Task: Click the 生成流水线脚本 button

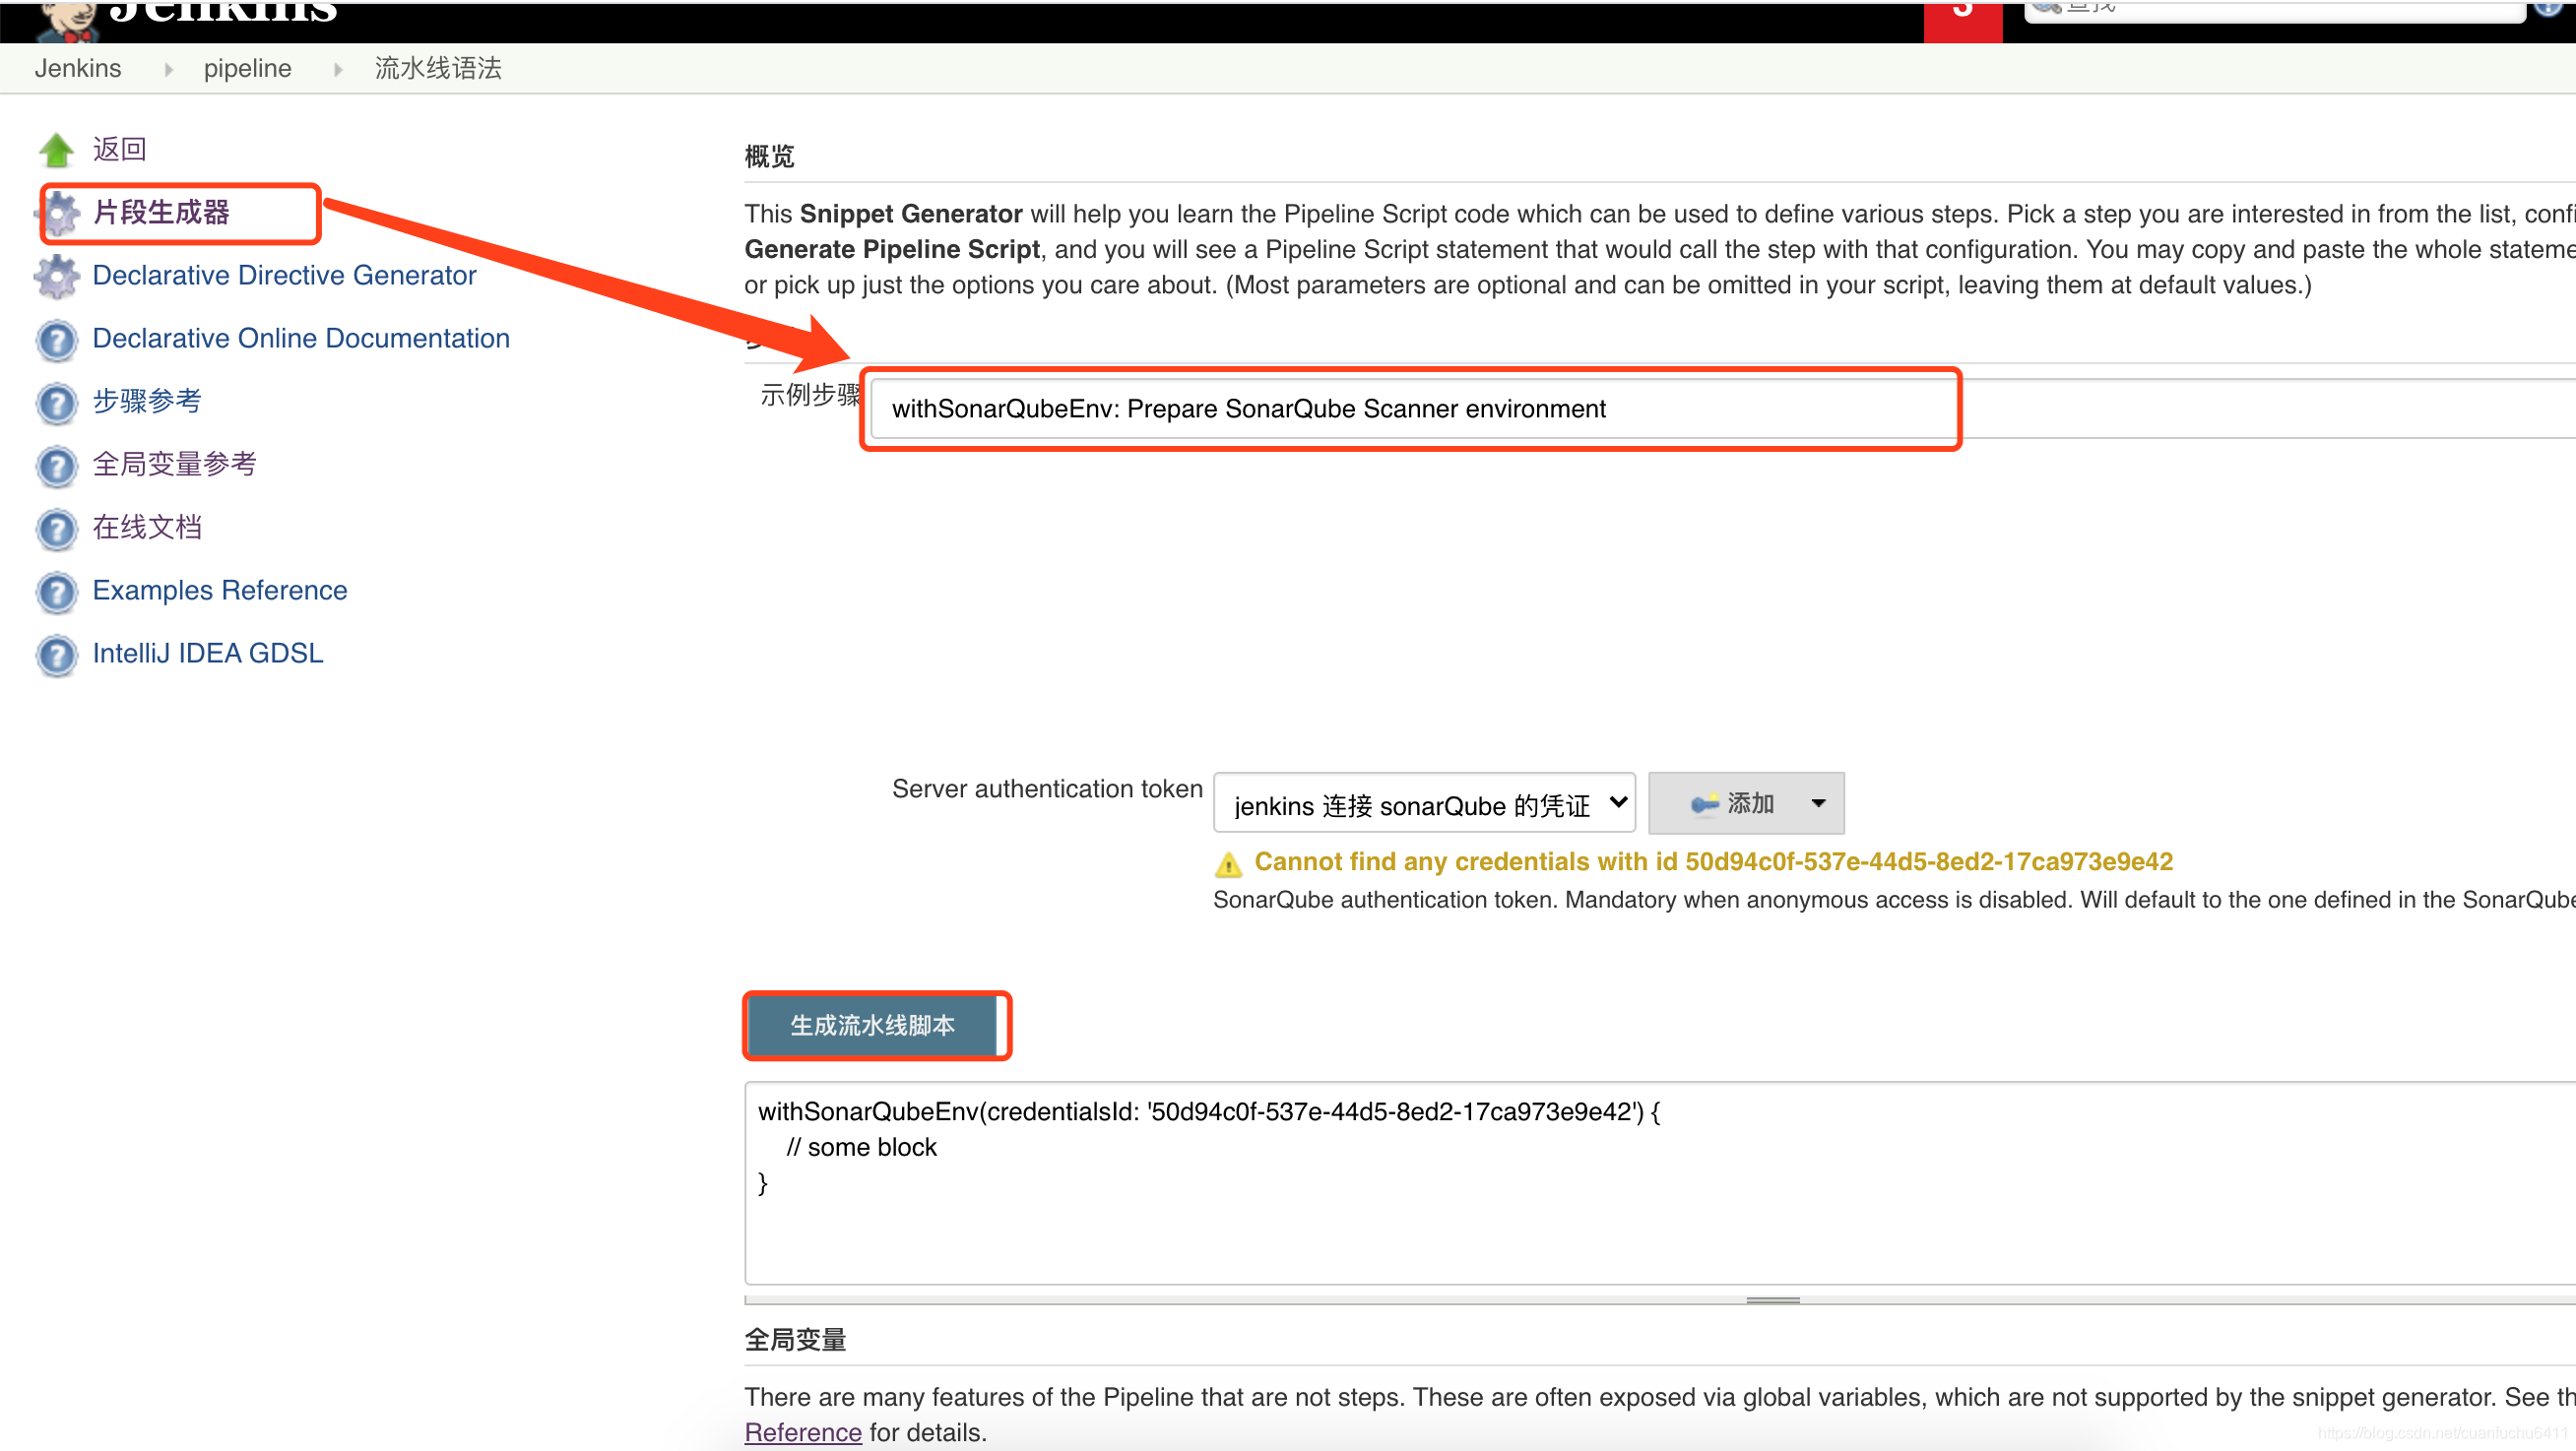Action: 875,1025
